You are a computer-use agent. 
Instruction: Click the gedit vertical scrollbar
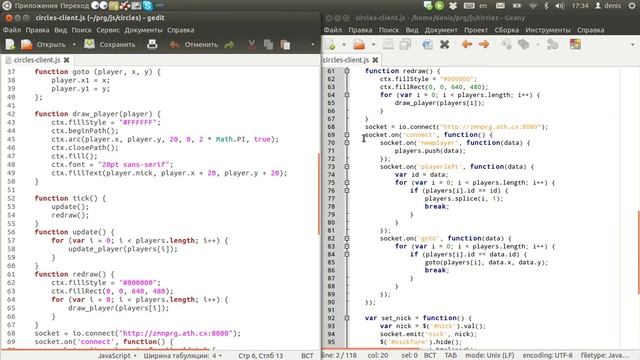coord(319,194)
